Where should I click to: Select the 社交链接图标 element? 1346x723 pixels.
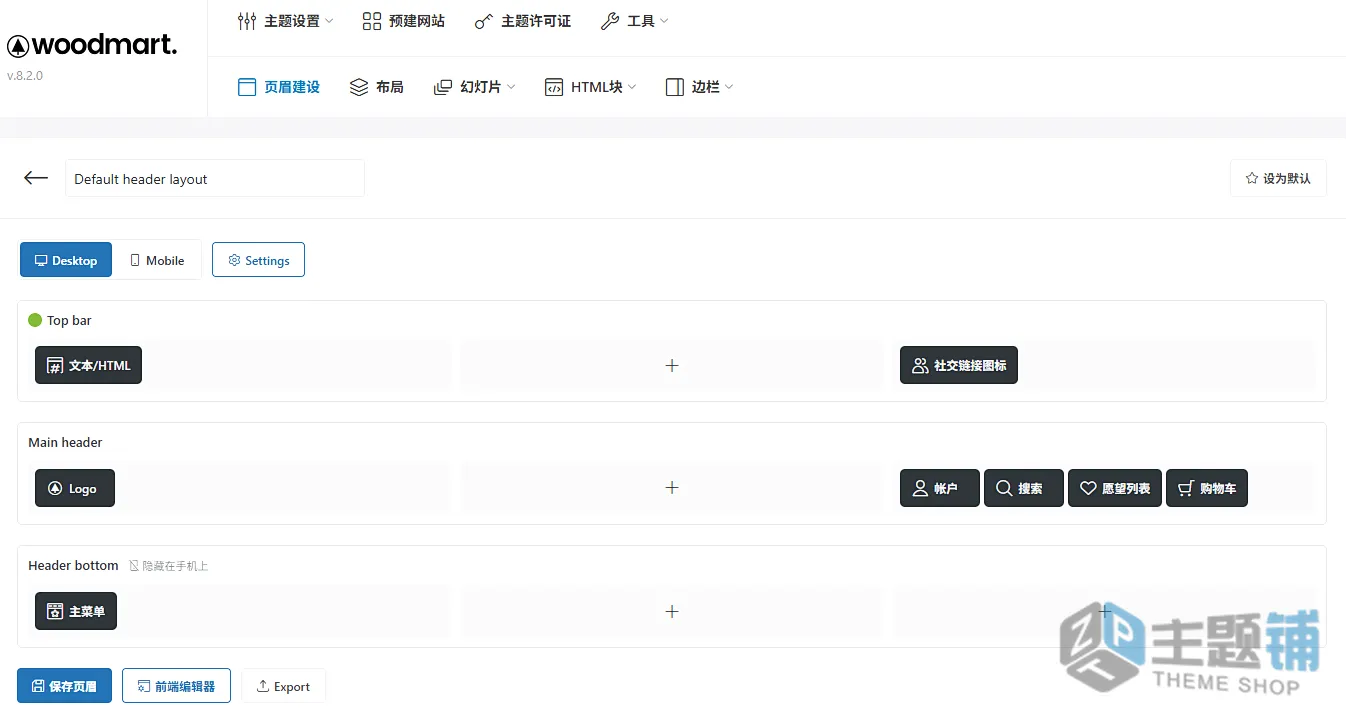[x=959, y=365]
